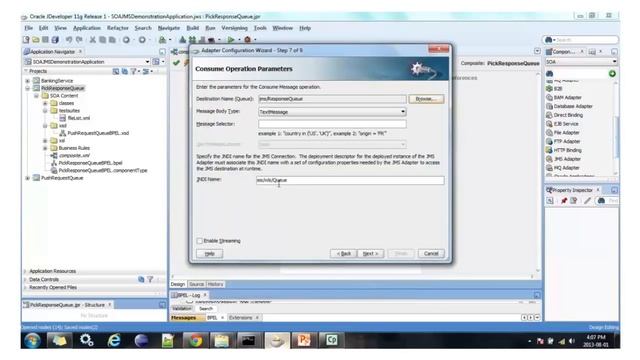Click the New file toolbar icon
This screenshot has height=360, width=640.
[27, 40]
